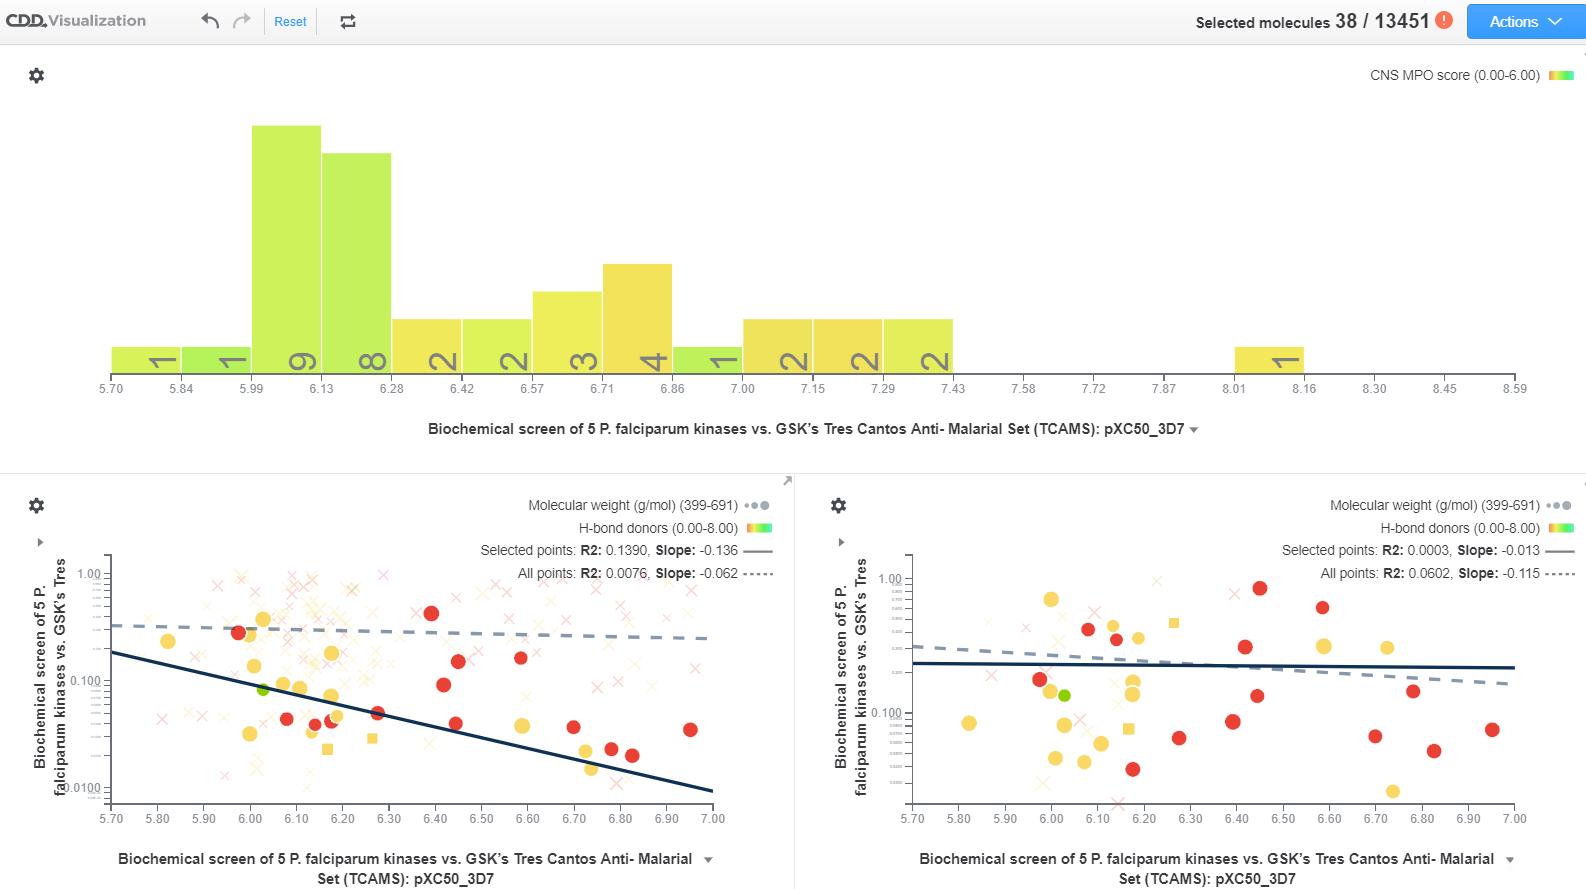Open histogram settings gear icon
The image size is (1586, 889).
click(x=37, y=76)
